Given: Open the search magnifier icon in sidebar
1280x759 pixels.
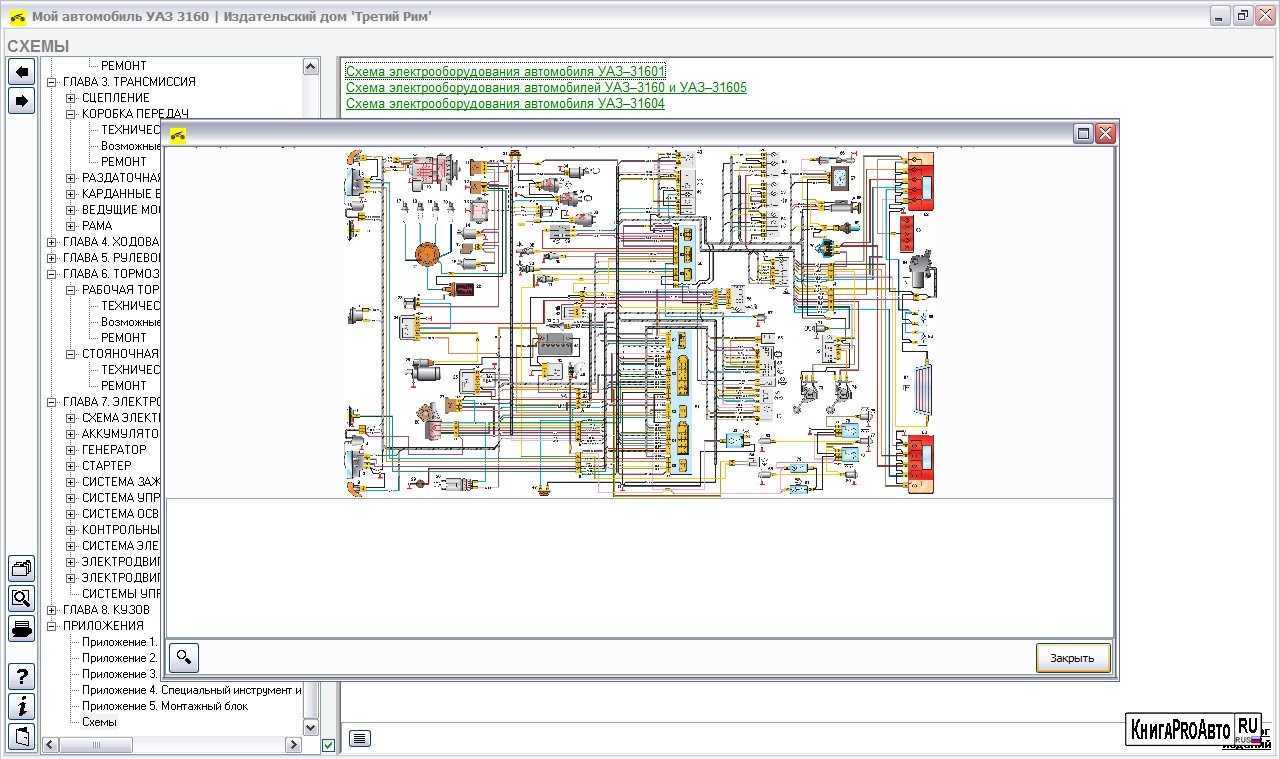Looking at the screenshot, I should pyautogui.click(x=21, y=598).
